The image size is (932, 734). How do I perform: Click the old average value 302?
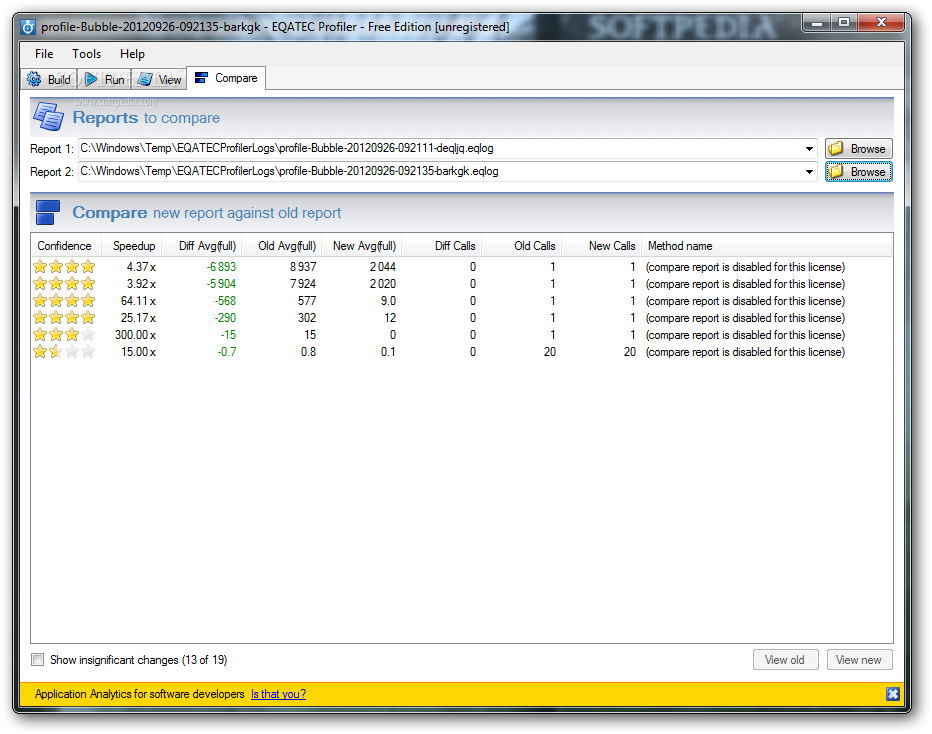click(x=307, y=318)
